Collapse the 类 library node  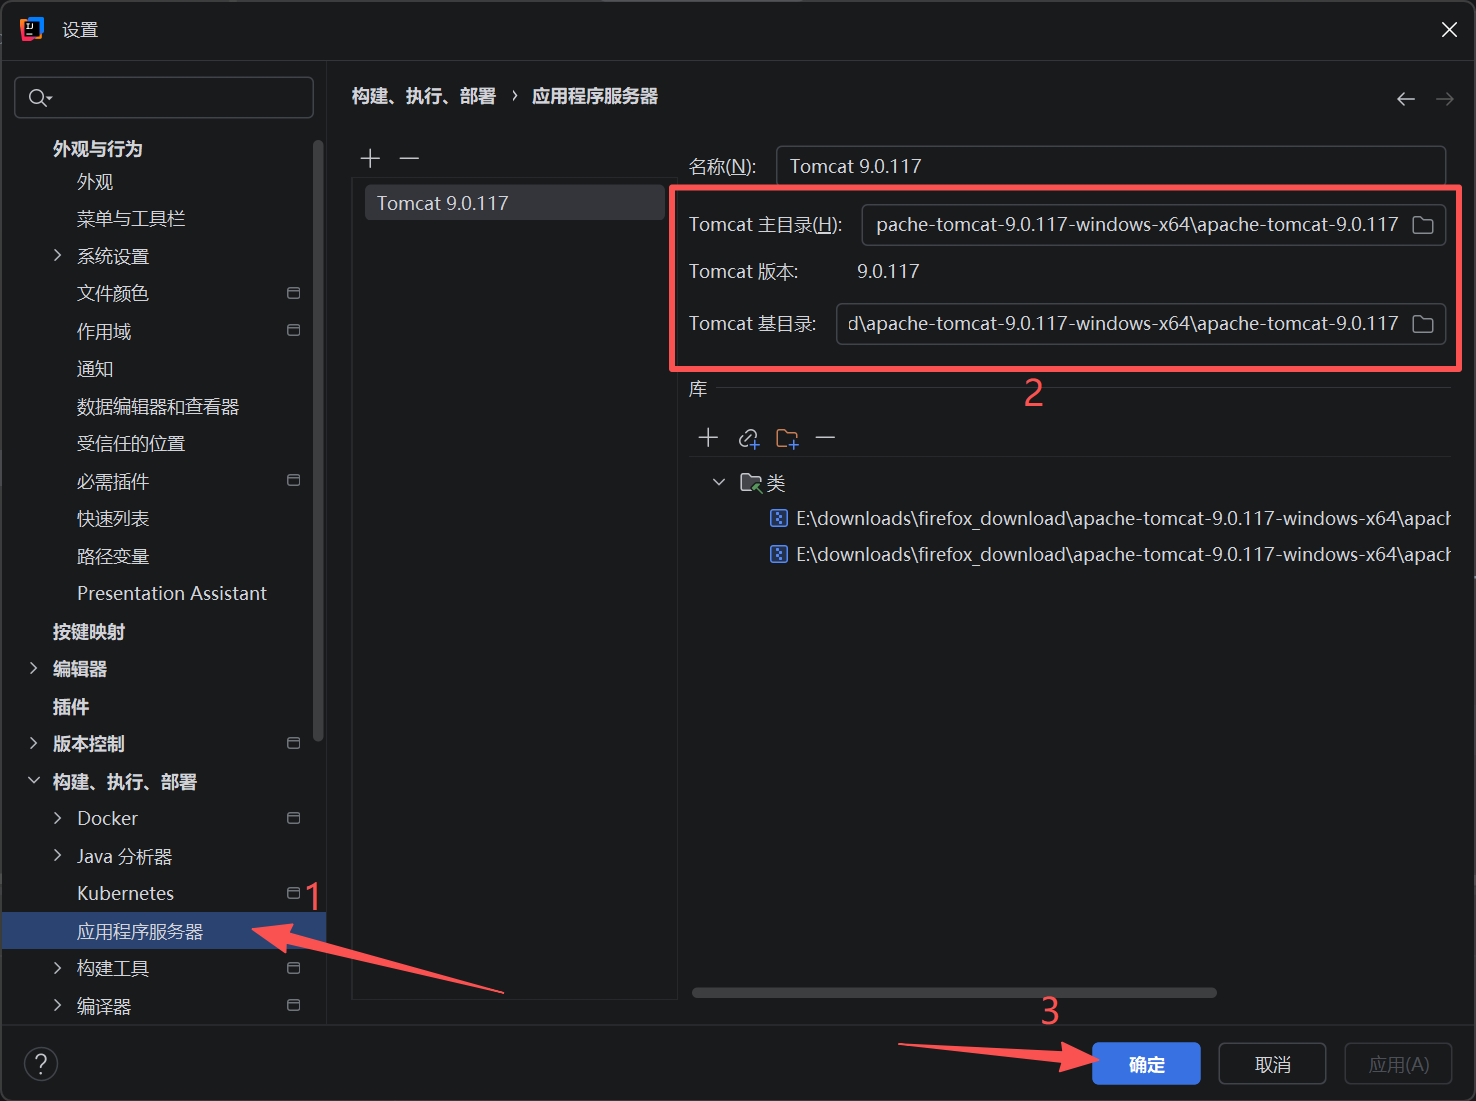[719, 483]
